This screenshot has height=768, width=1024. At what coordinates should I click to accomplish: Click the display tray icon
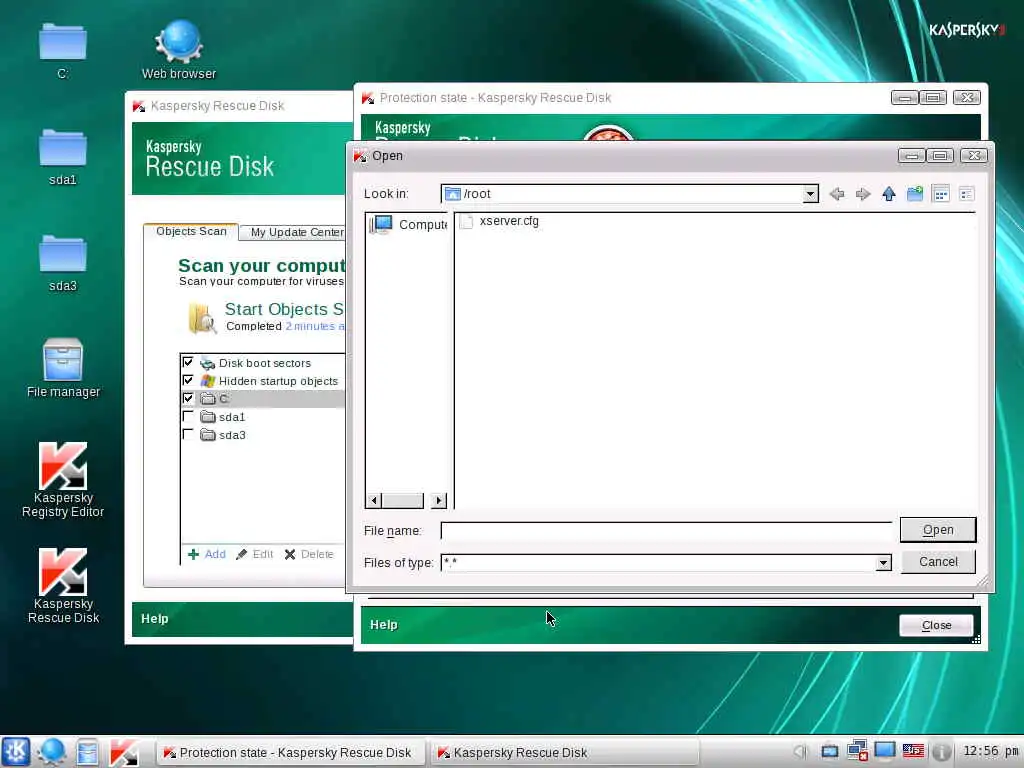pos(885,751)
